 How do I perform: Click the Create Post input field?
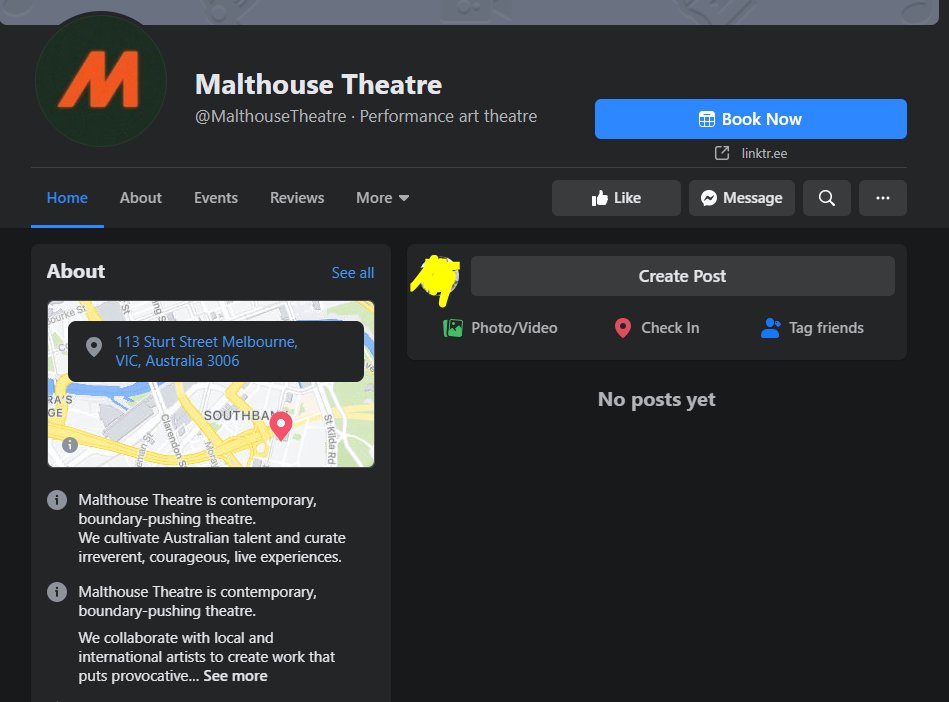(682, 275)
